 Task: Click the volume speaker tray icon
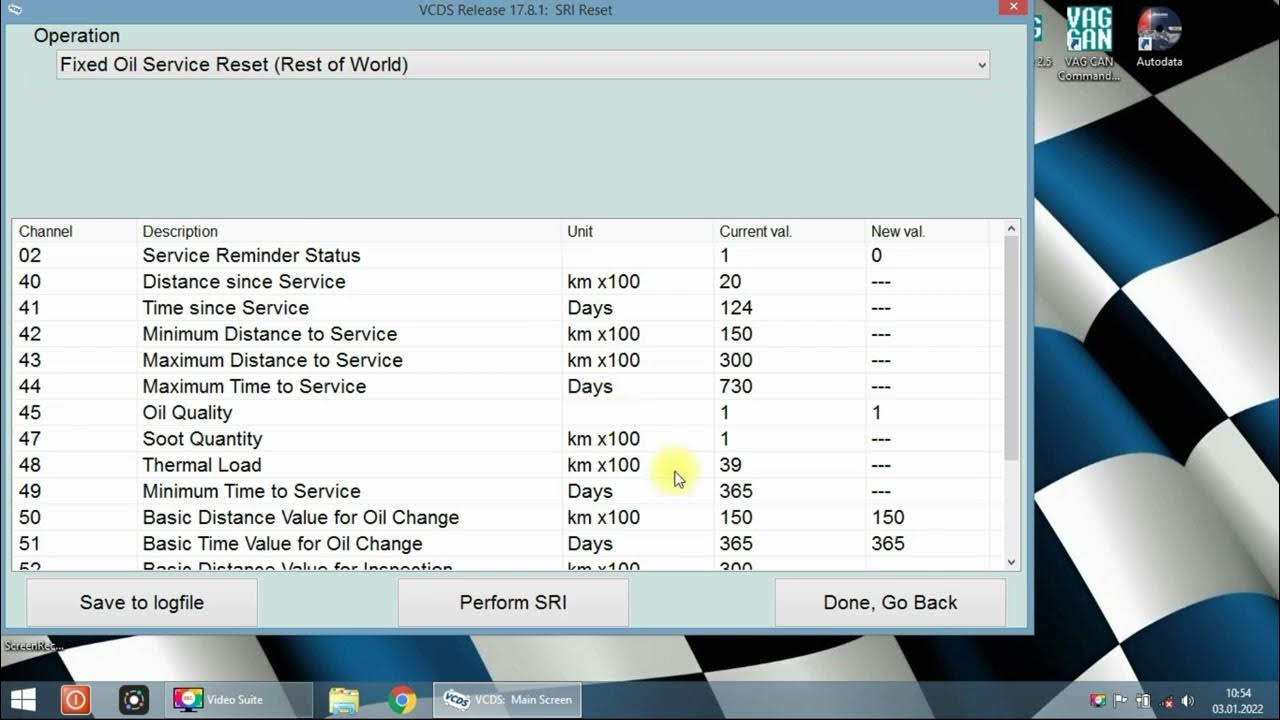1187,701
